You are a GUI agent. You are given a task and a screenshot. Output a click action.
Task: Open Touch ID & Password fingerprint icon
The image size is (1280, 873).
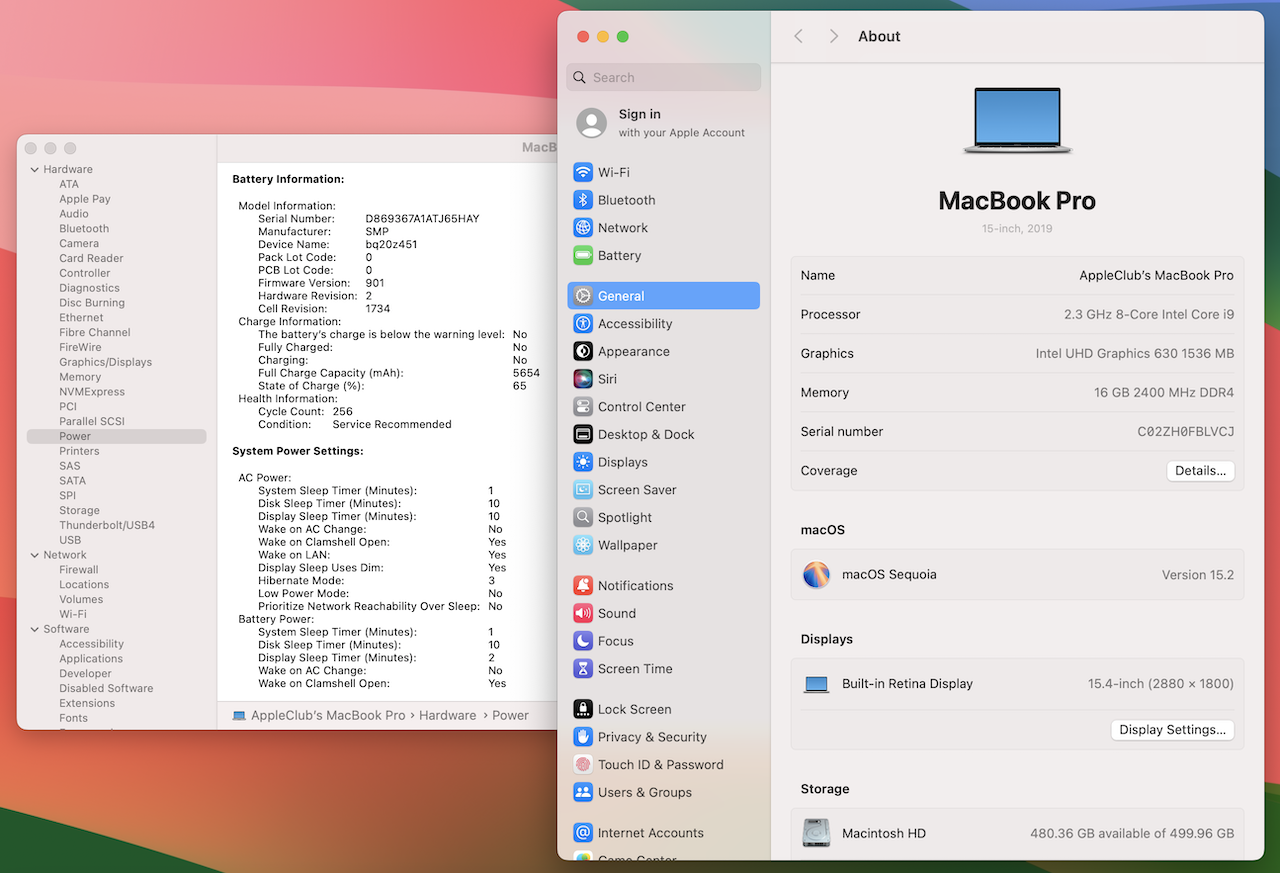tap(583, 765)
